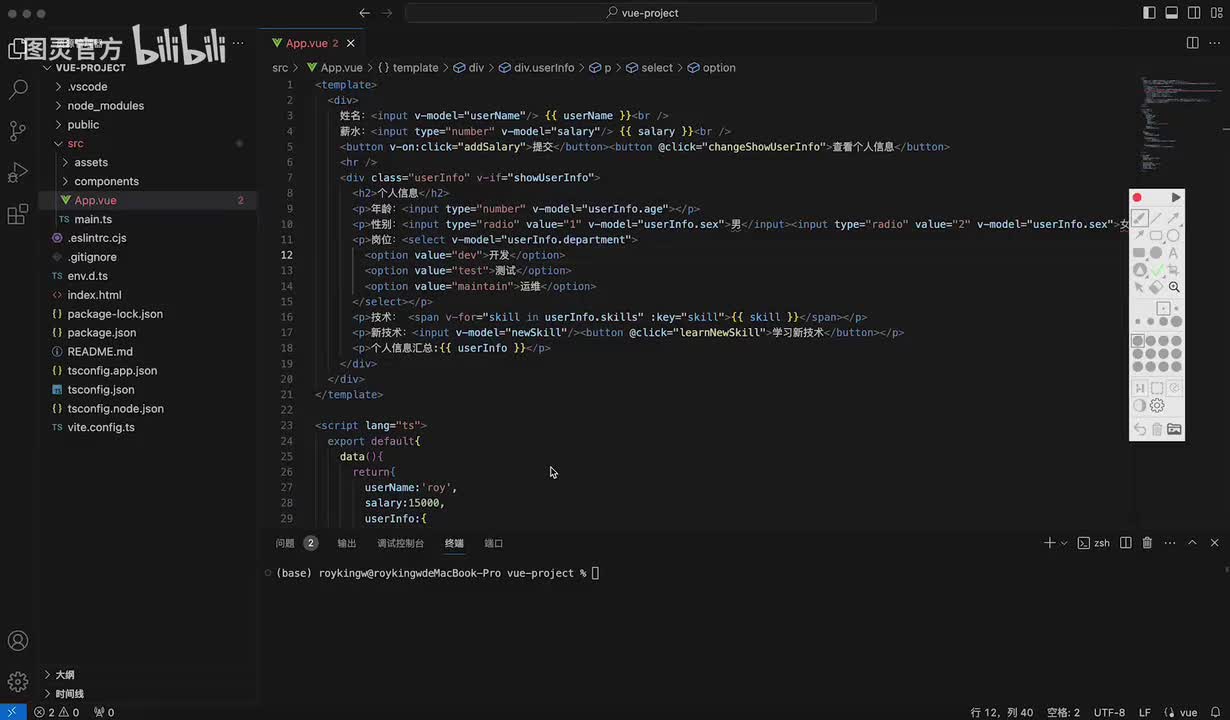Open the Search view in activity bar
The width and height of the screenshot is (1230, 720).
coord(18,89)
